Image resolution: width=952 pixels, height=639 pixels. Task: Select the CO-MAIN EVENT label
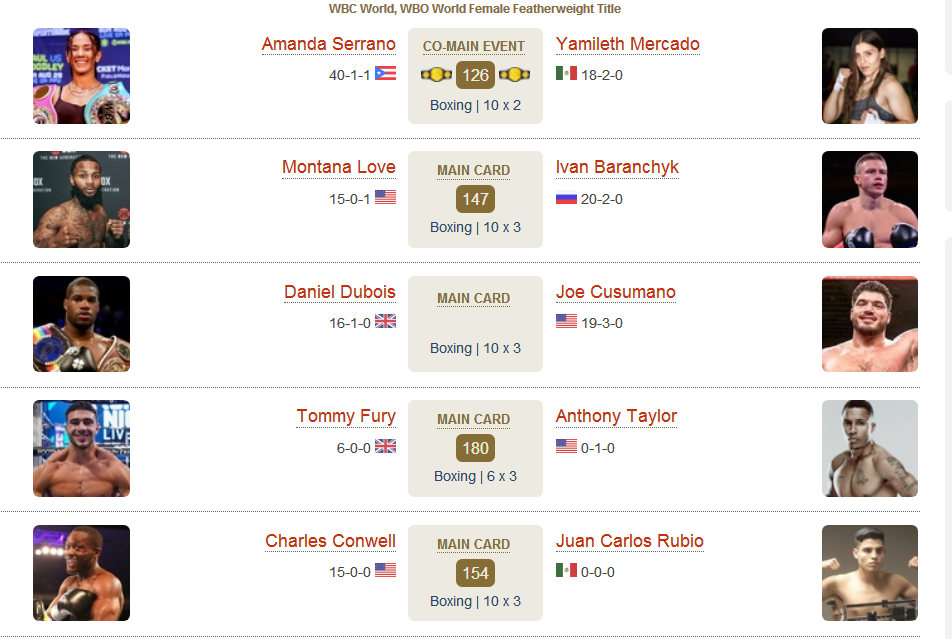click(474, 47)
